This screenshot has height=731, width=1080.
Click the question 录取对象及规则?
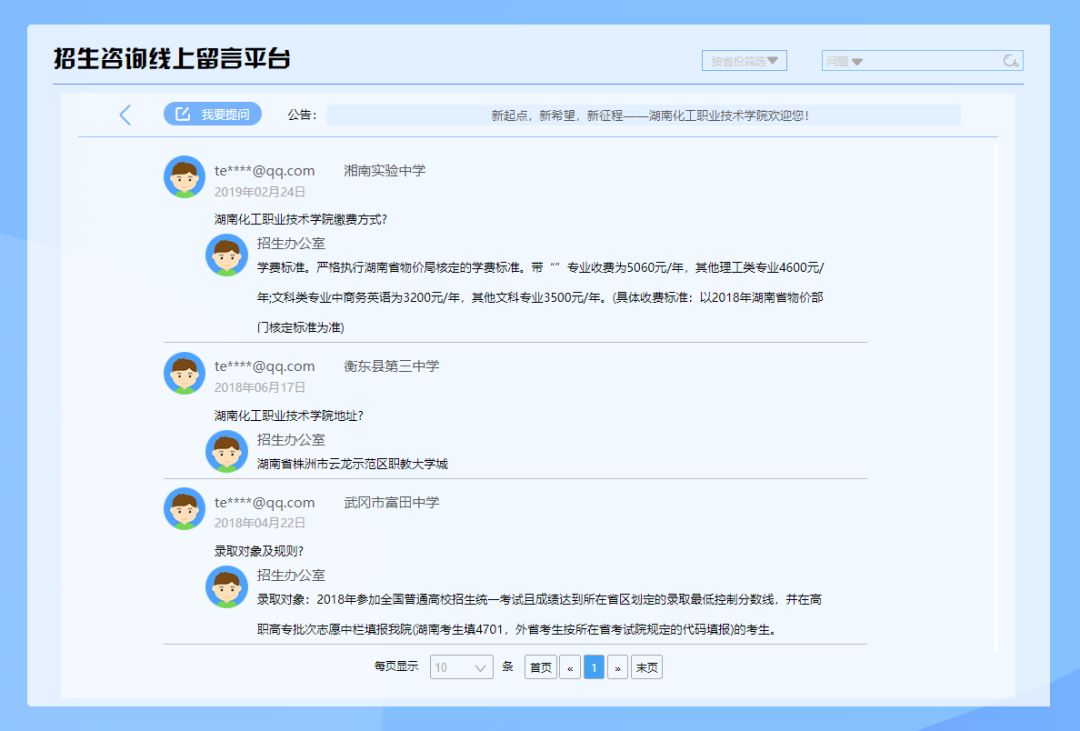(259, 551)
